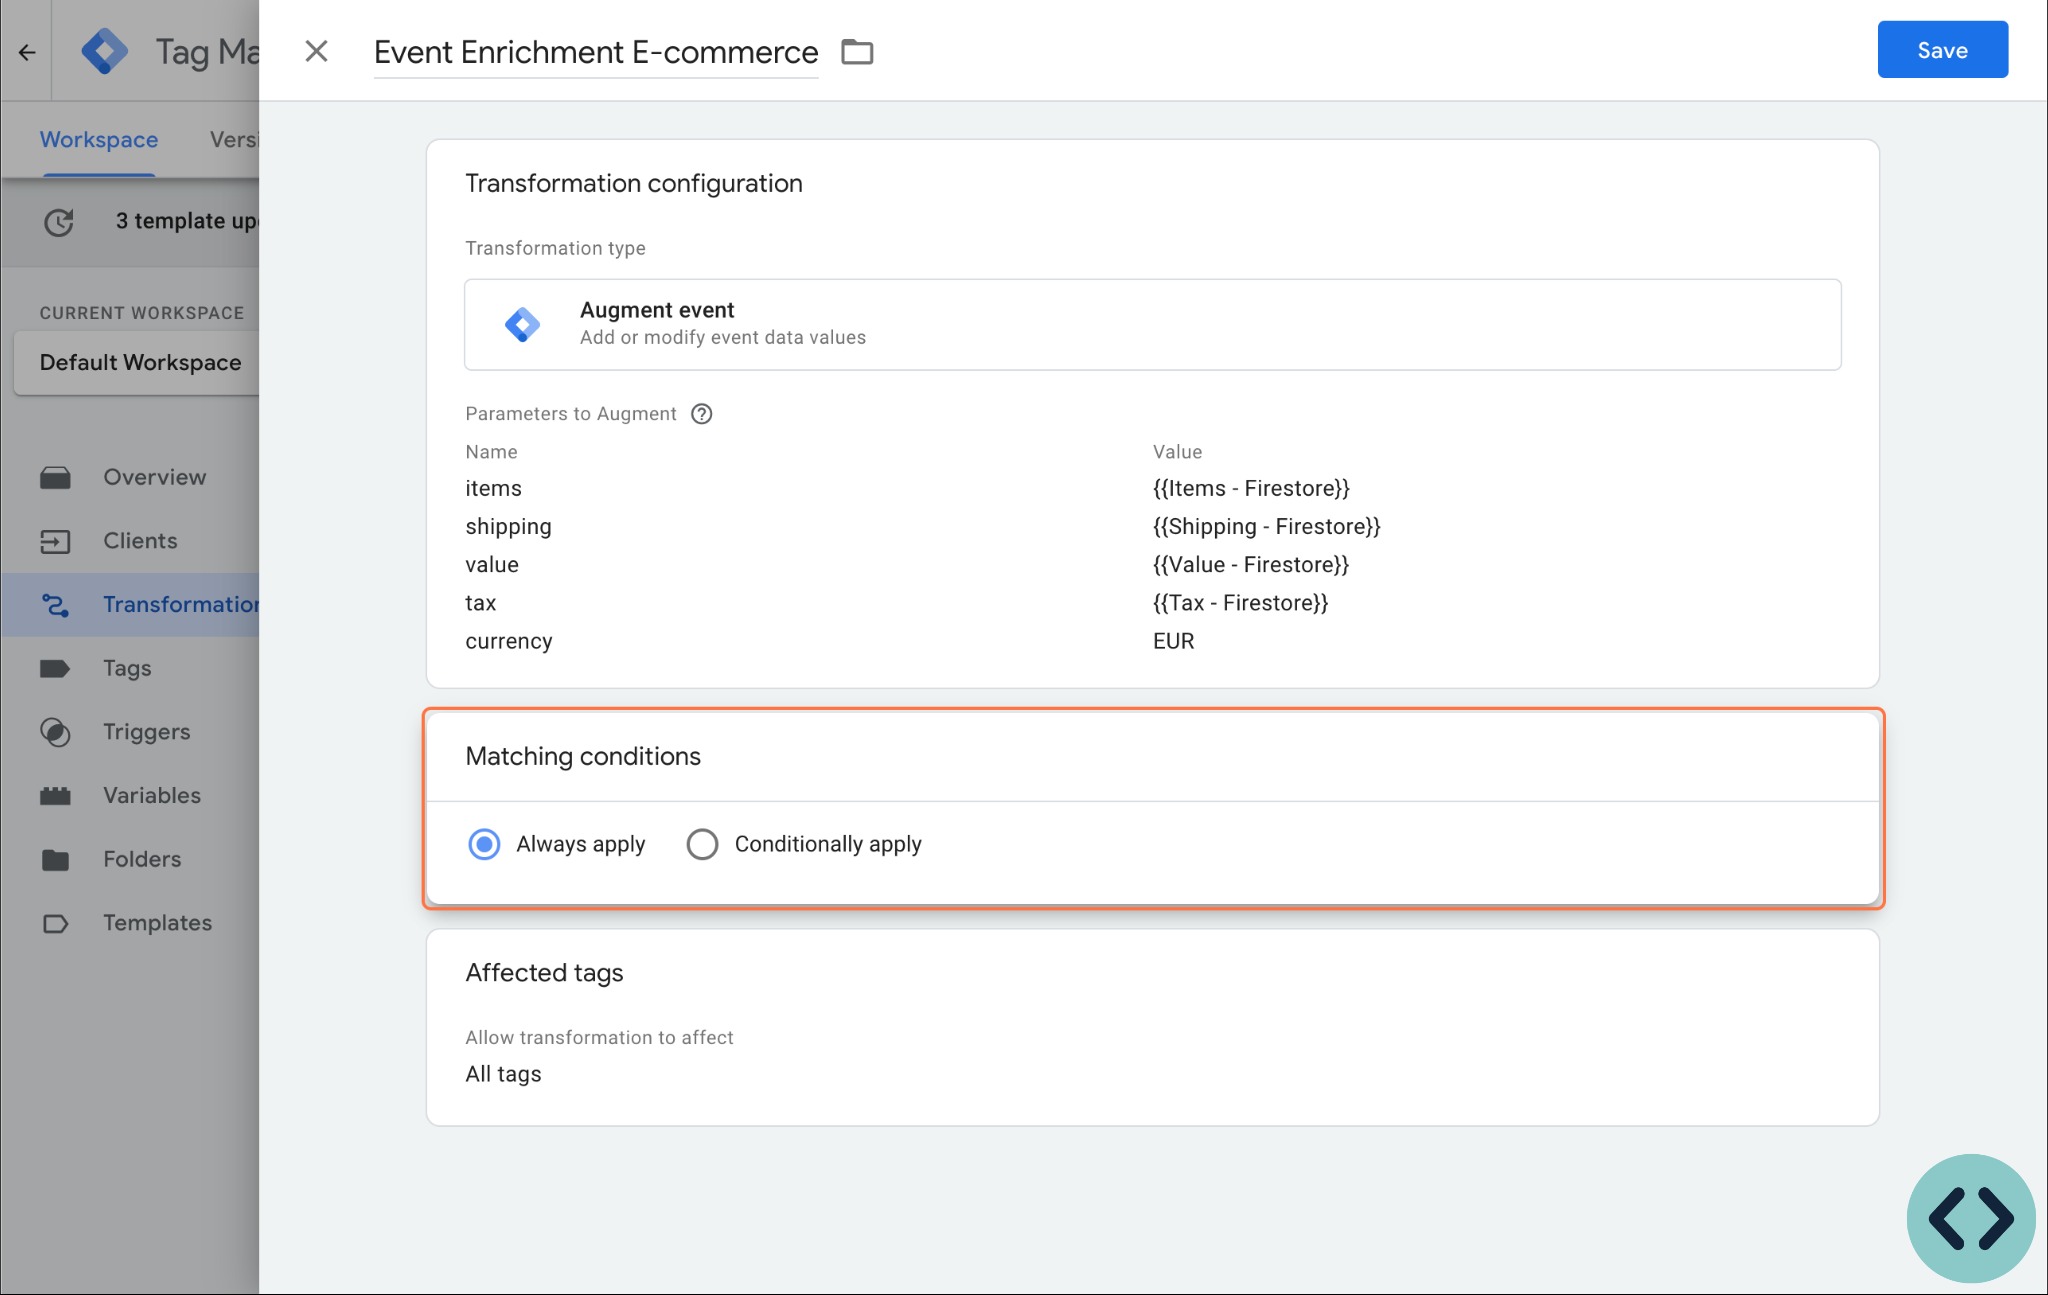Image resolution: width=2048 pixels, height=1295 pixels.
Task: Click the Transformations sidebar icon
Action: [55, 605]
